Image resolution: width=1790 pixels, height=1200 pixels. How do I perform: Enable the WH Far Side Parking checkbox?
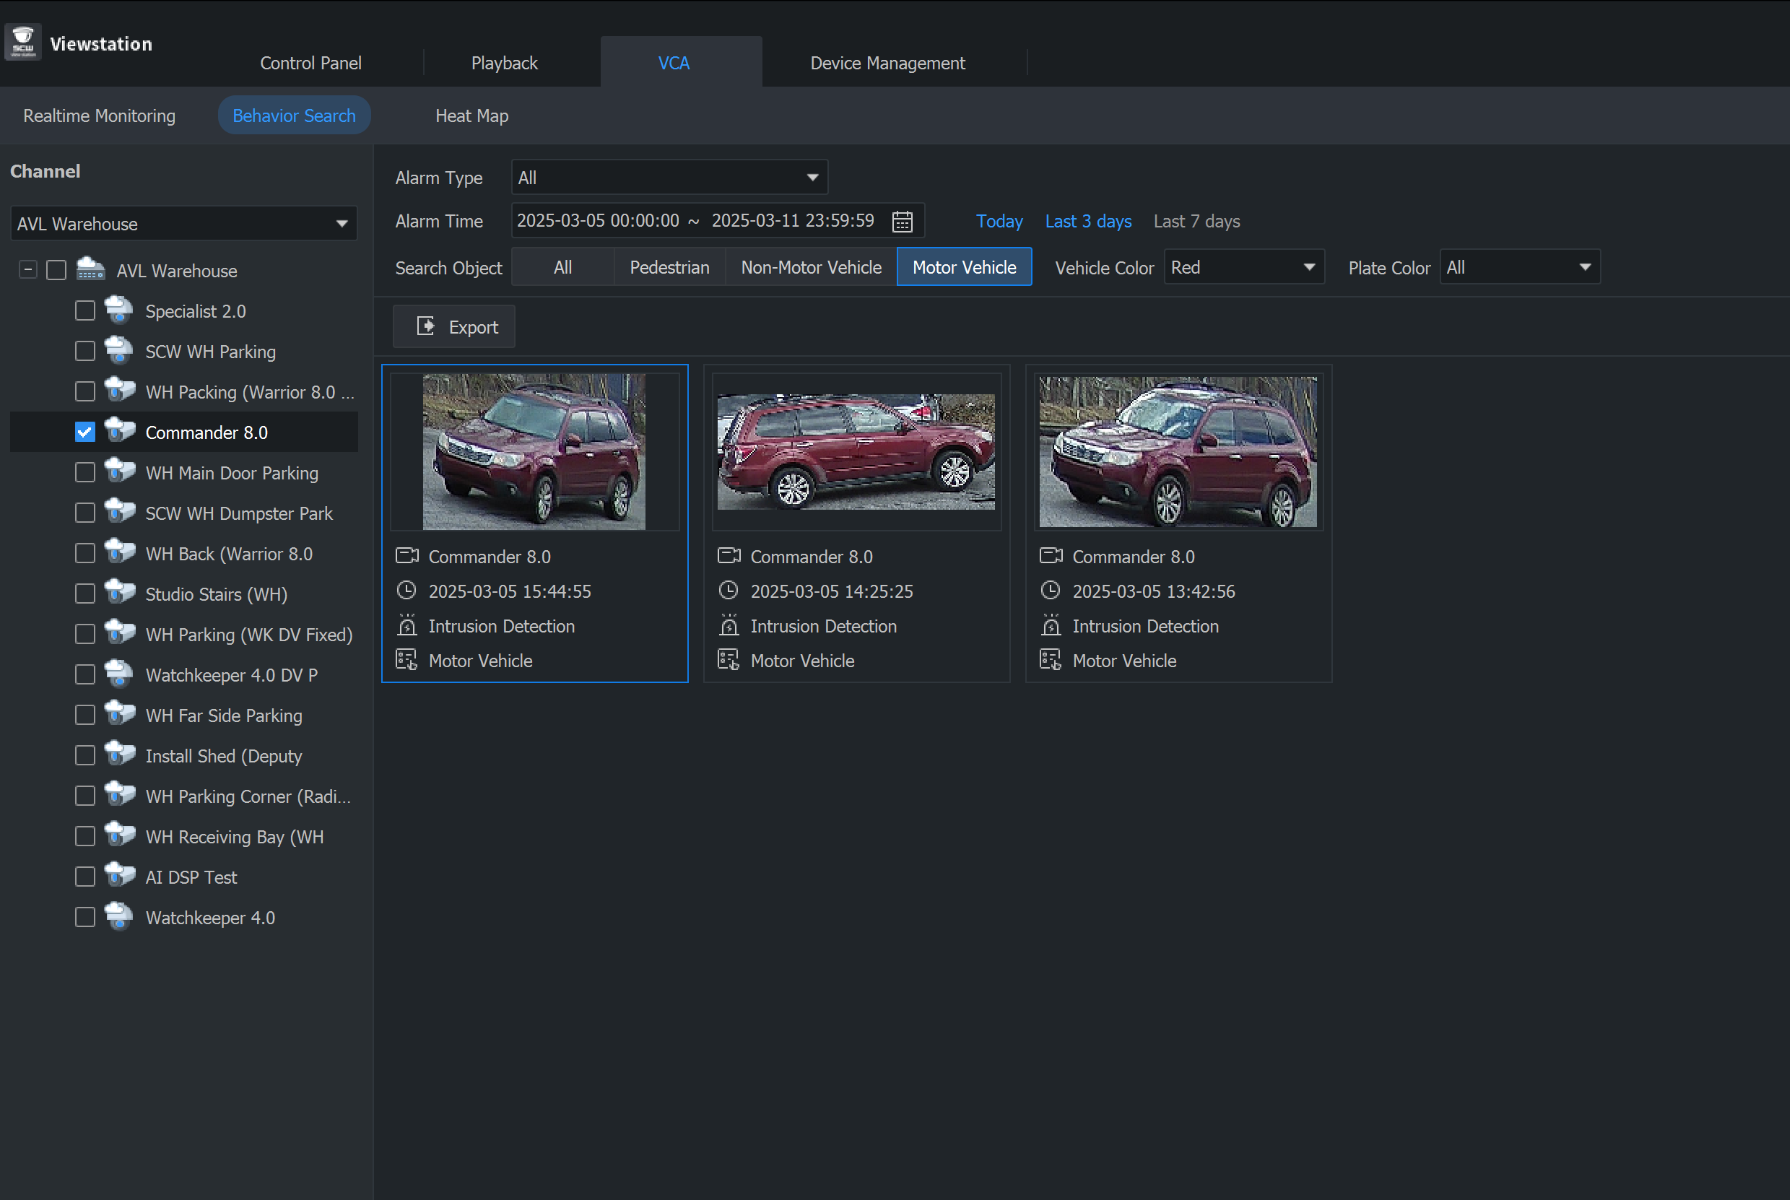pyautogui.click(x=85, y=715)
